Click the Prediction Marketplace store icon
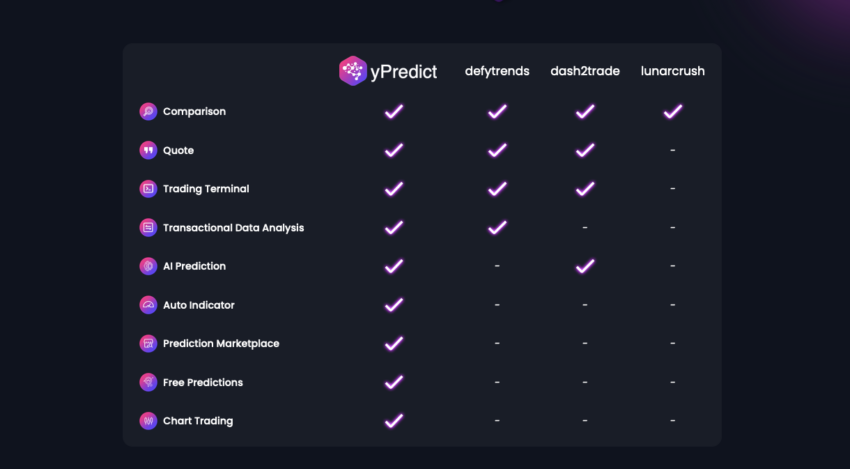 [x=148, y=344]
